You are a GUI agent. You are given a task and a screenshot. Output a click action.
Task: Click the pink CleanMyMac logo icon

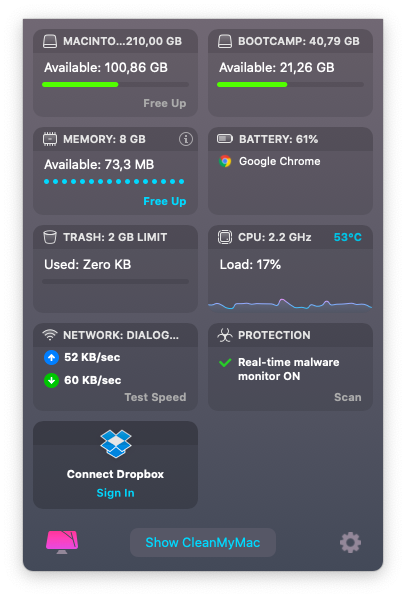[62, 542]
